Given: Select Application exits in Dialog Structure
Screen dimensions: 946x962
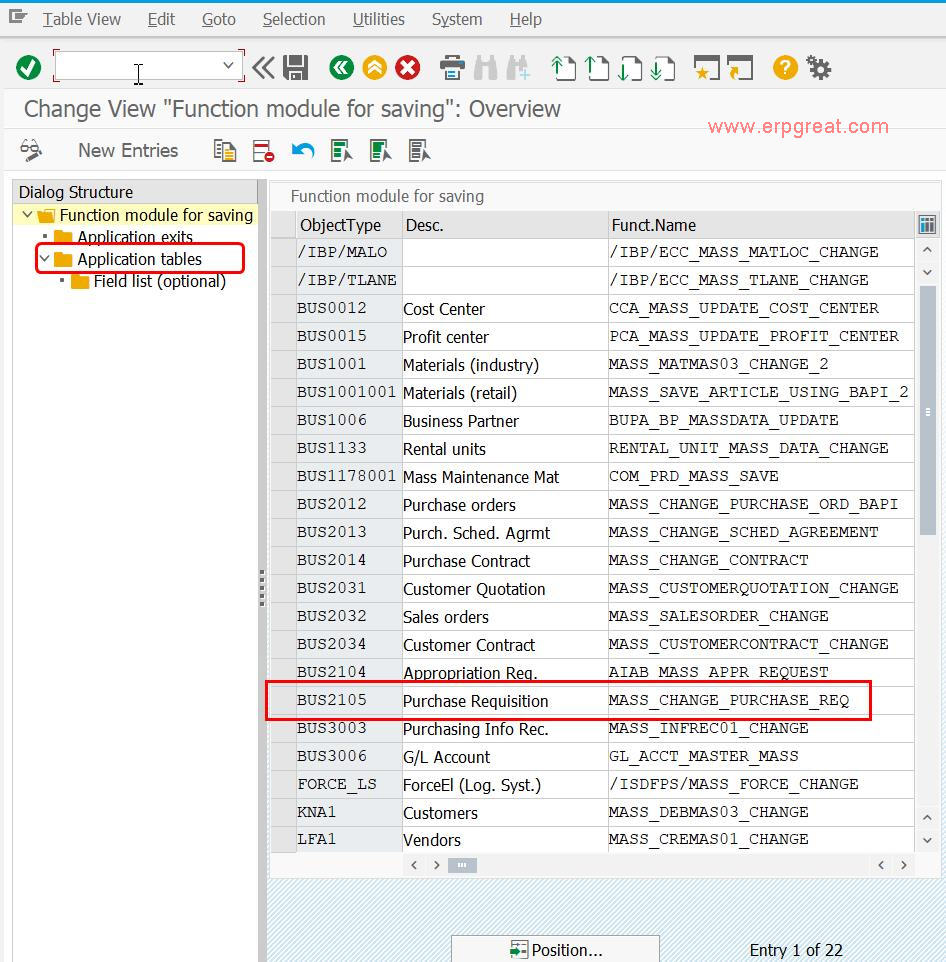Looking at the screenshot, I should (x=135, y=237).
